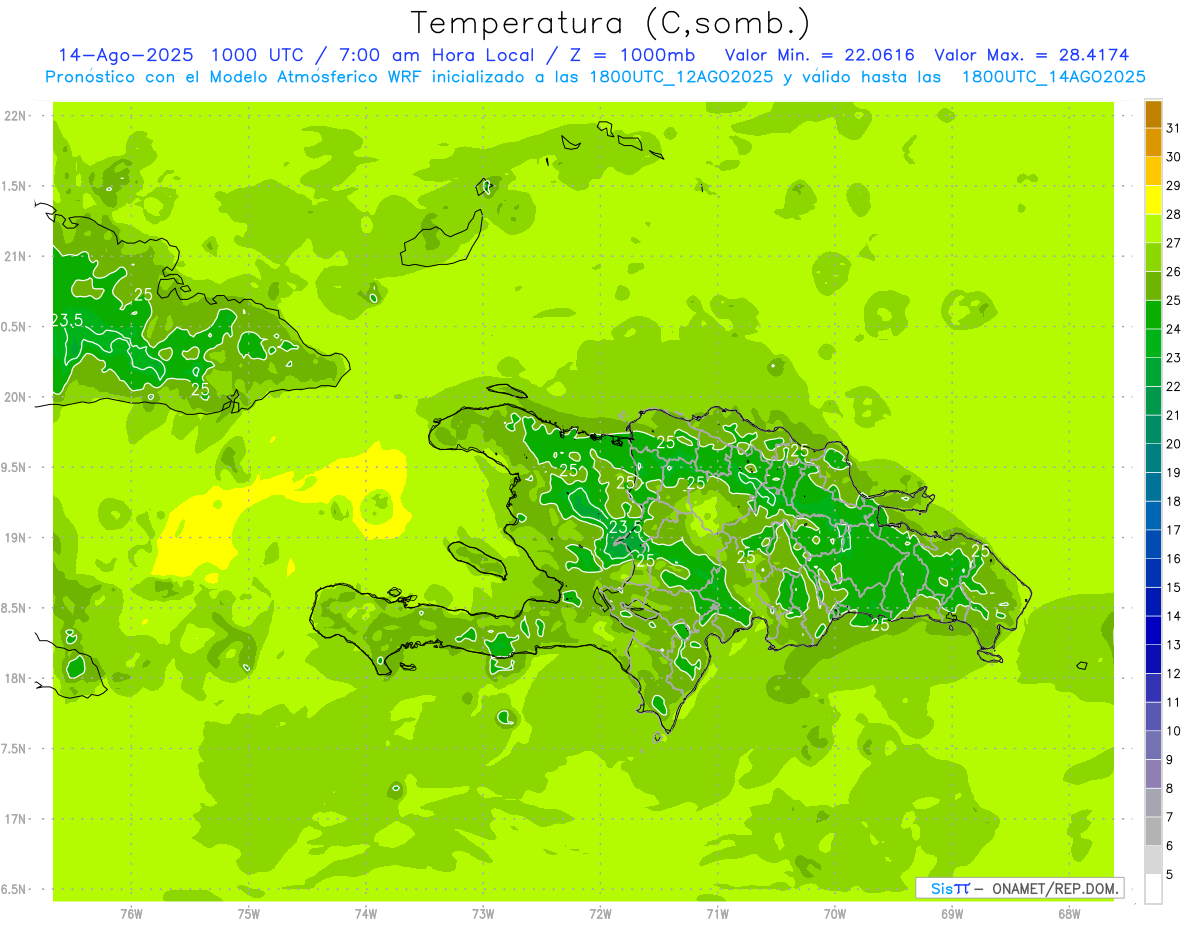Click legend value "24" on the color scale
This screenshot has width=1200, height=927.
click(1174, 329)
